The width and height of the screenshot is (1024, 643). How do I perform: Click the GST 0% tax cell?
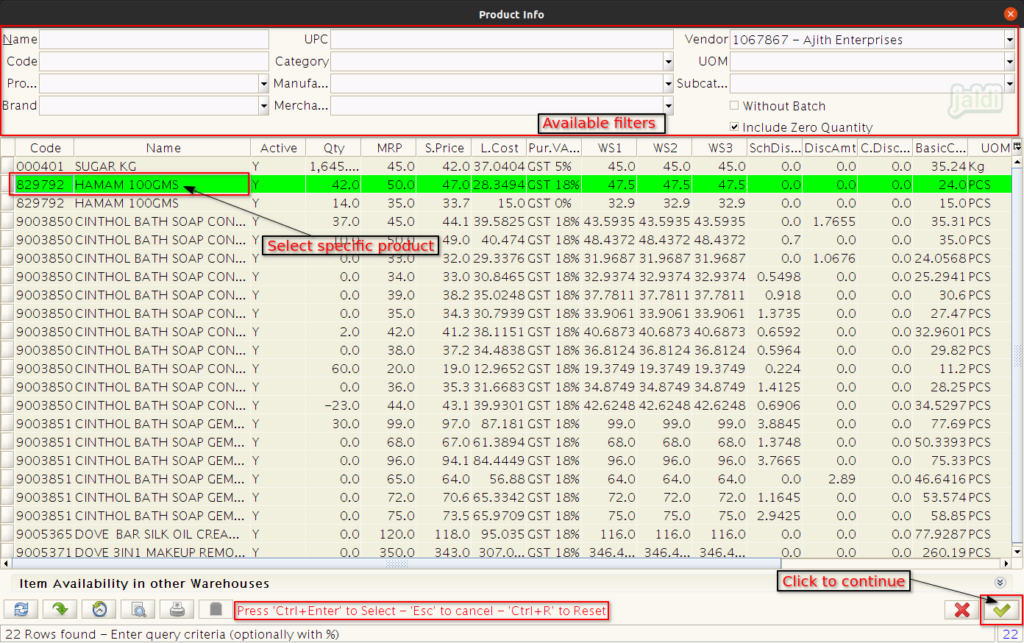tap(554, 203)
